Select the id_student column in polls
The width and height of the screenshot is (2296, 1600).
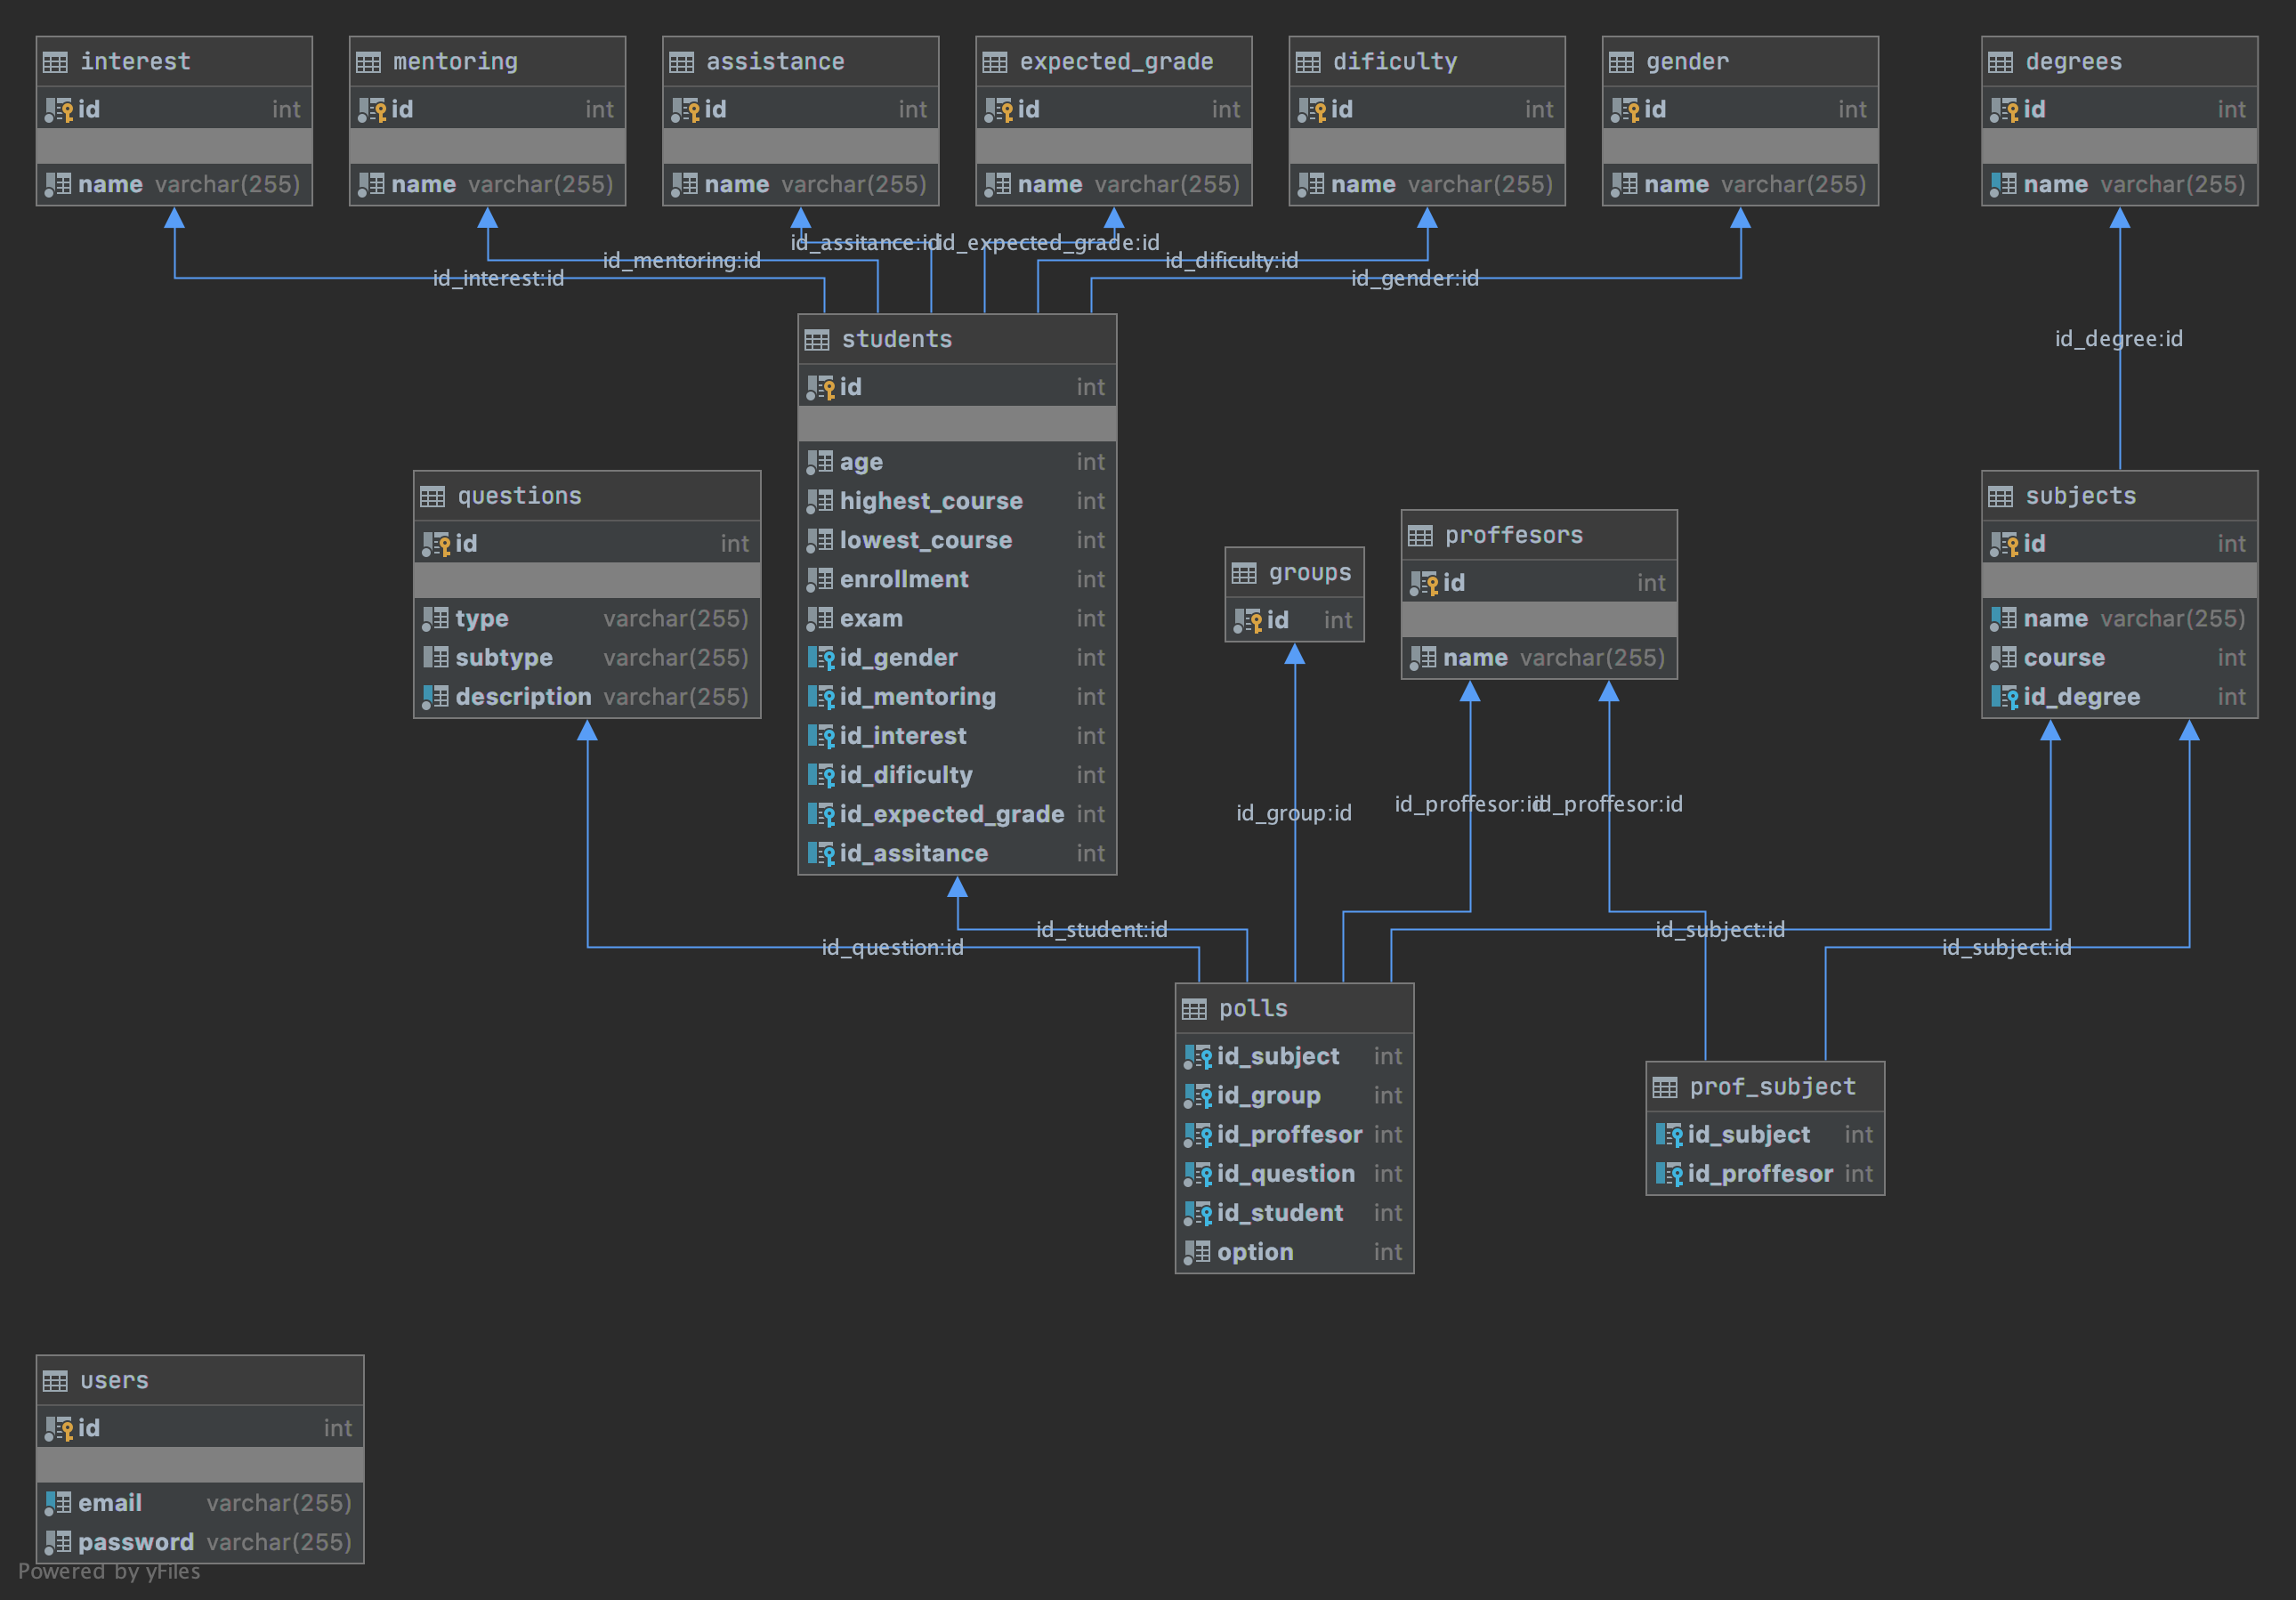[x=1294, y=1213]
